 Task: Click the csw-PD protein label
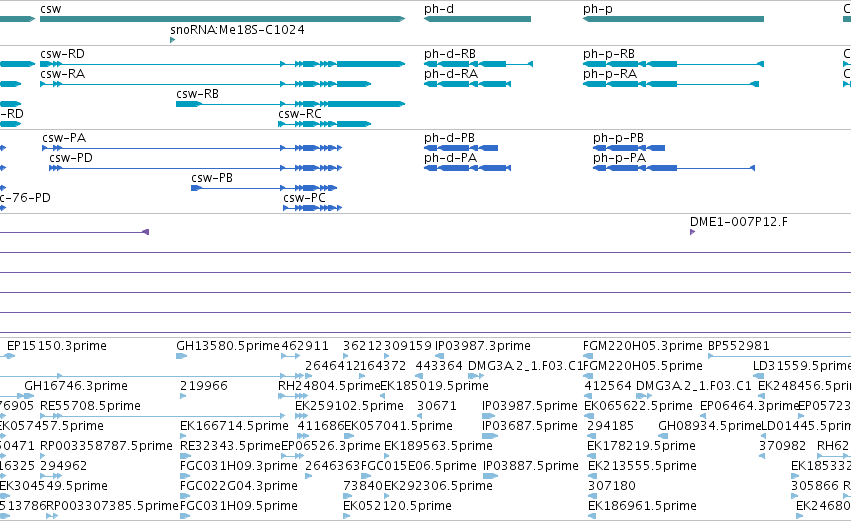pos(71,158)
